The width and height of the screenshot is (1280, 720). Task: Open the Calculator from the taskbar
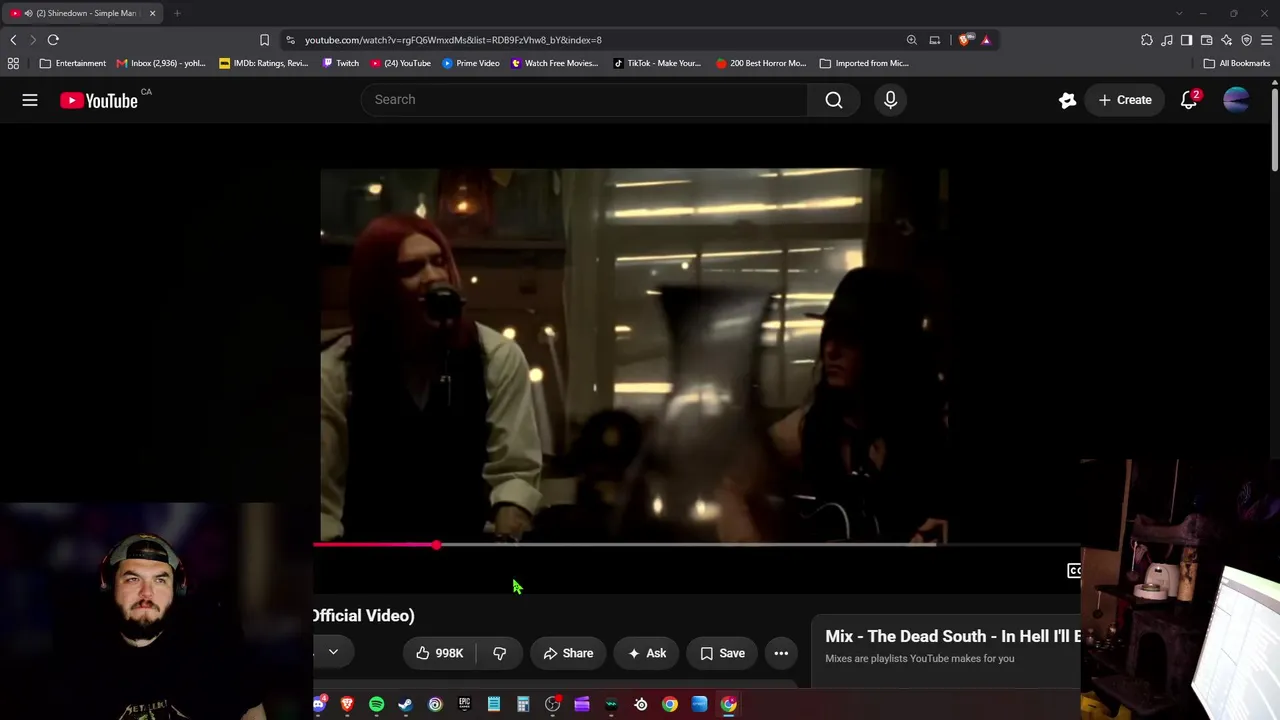[523, 705]
